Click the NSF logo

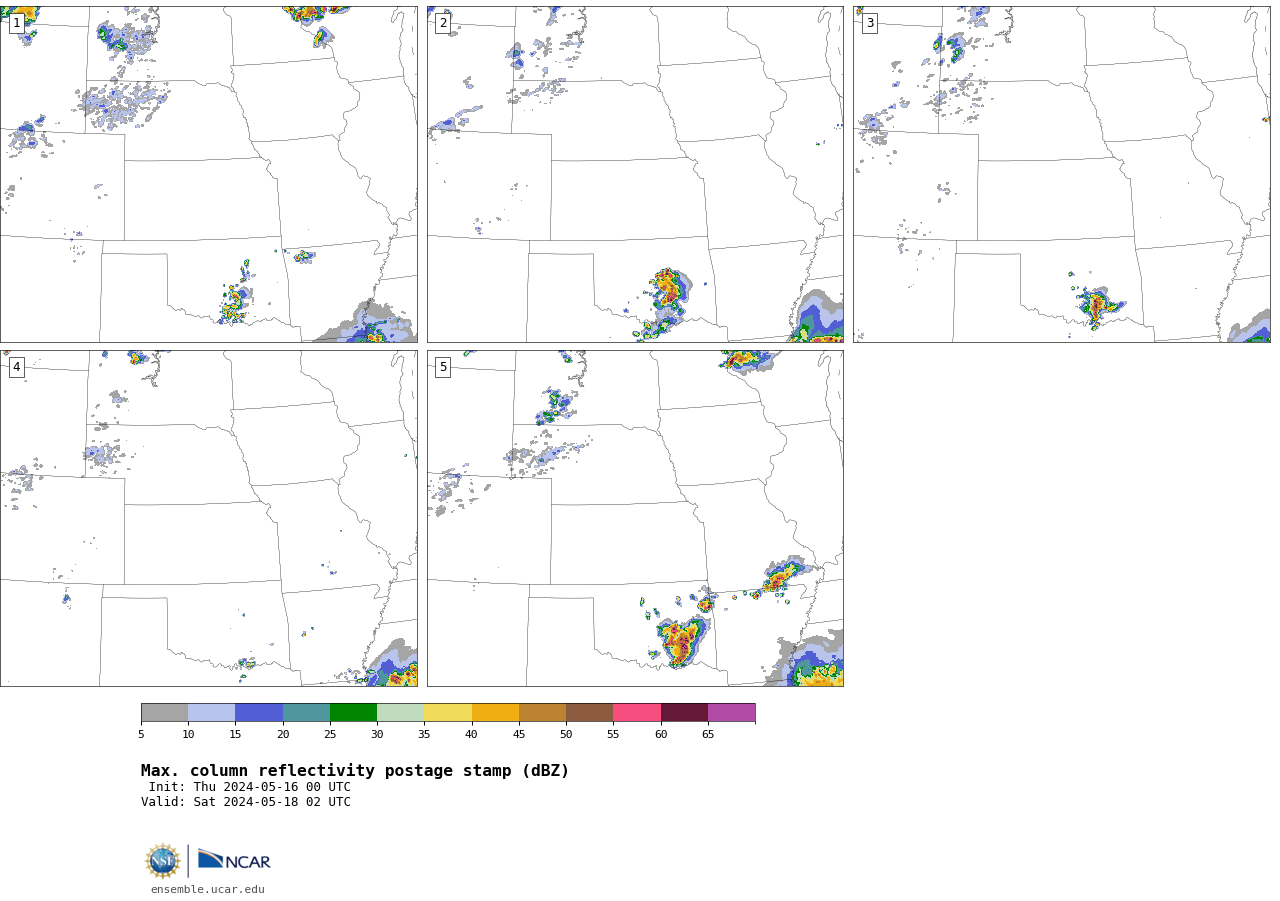click(x=163, y=861)
